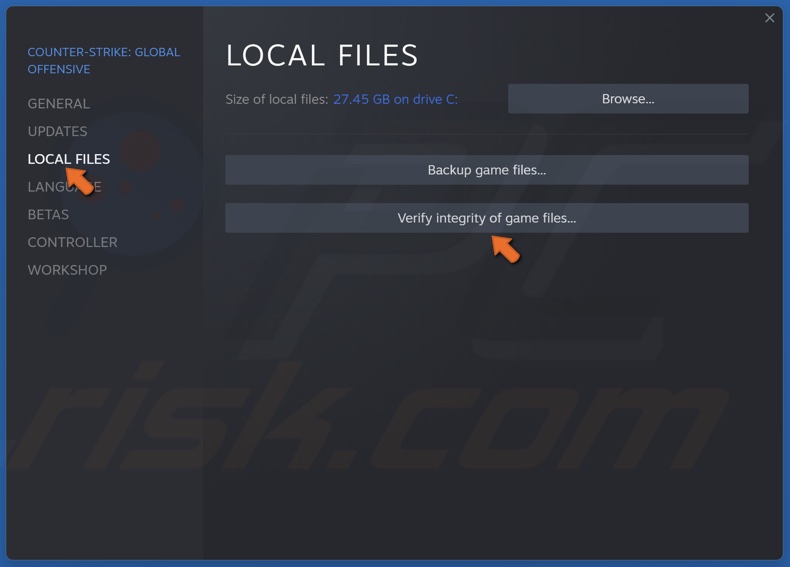The height and width of the screenshot is (567, 790).
Task: Open the Controller tab
Action: coord(72,242)
